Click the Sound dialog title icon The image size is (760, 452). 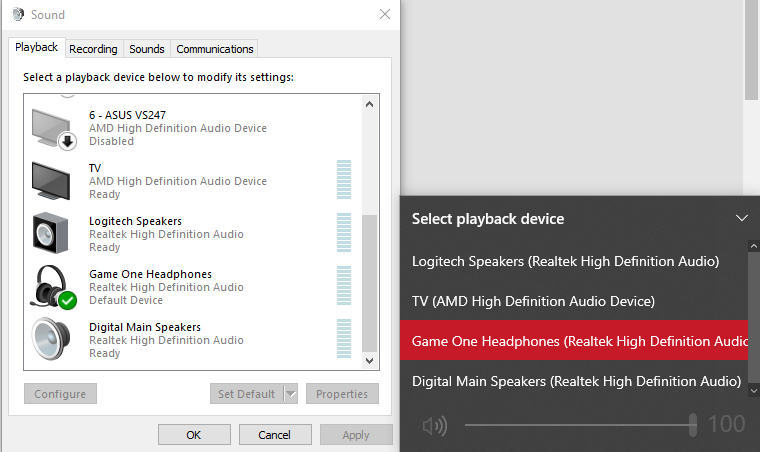[x=18, y=14]
